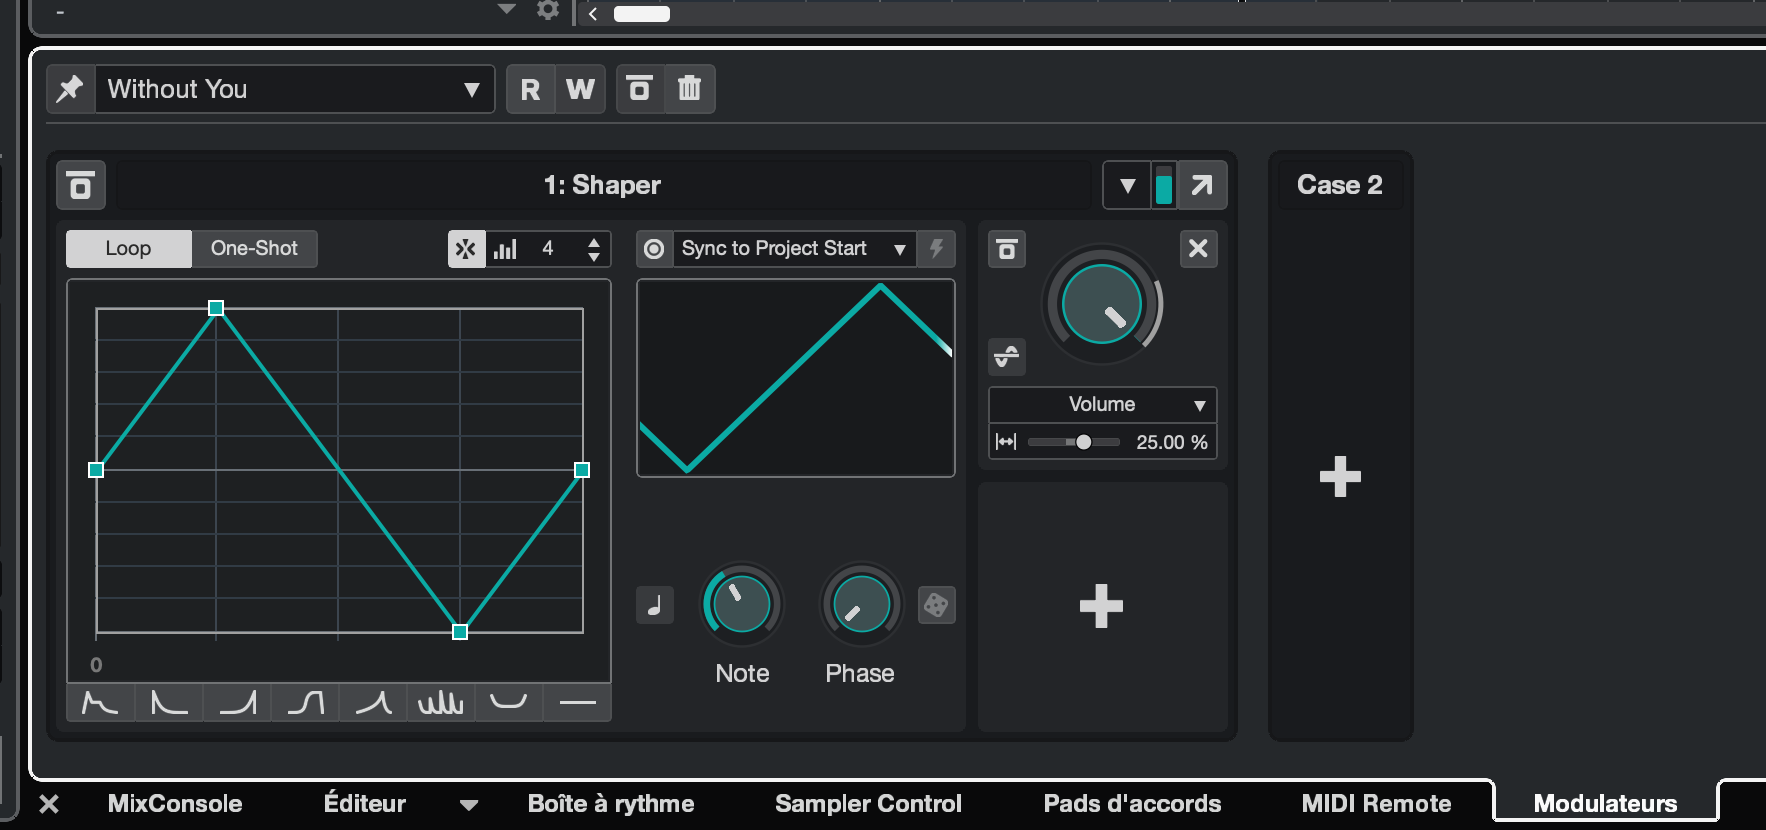Click the grid value 4 field
This screenshot has height=830, width=1766.
pyautogui.click(x=548, y=249)
